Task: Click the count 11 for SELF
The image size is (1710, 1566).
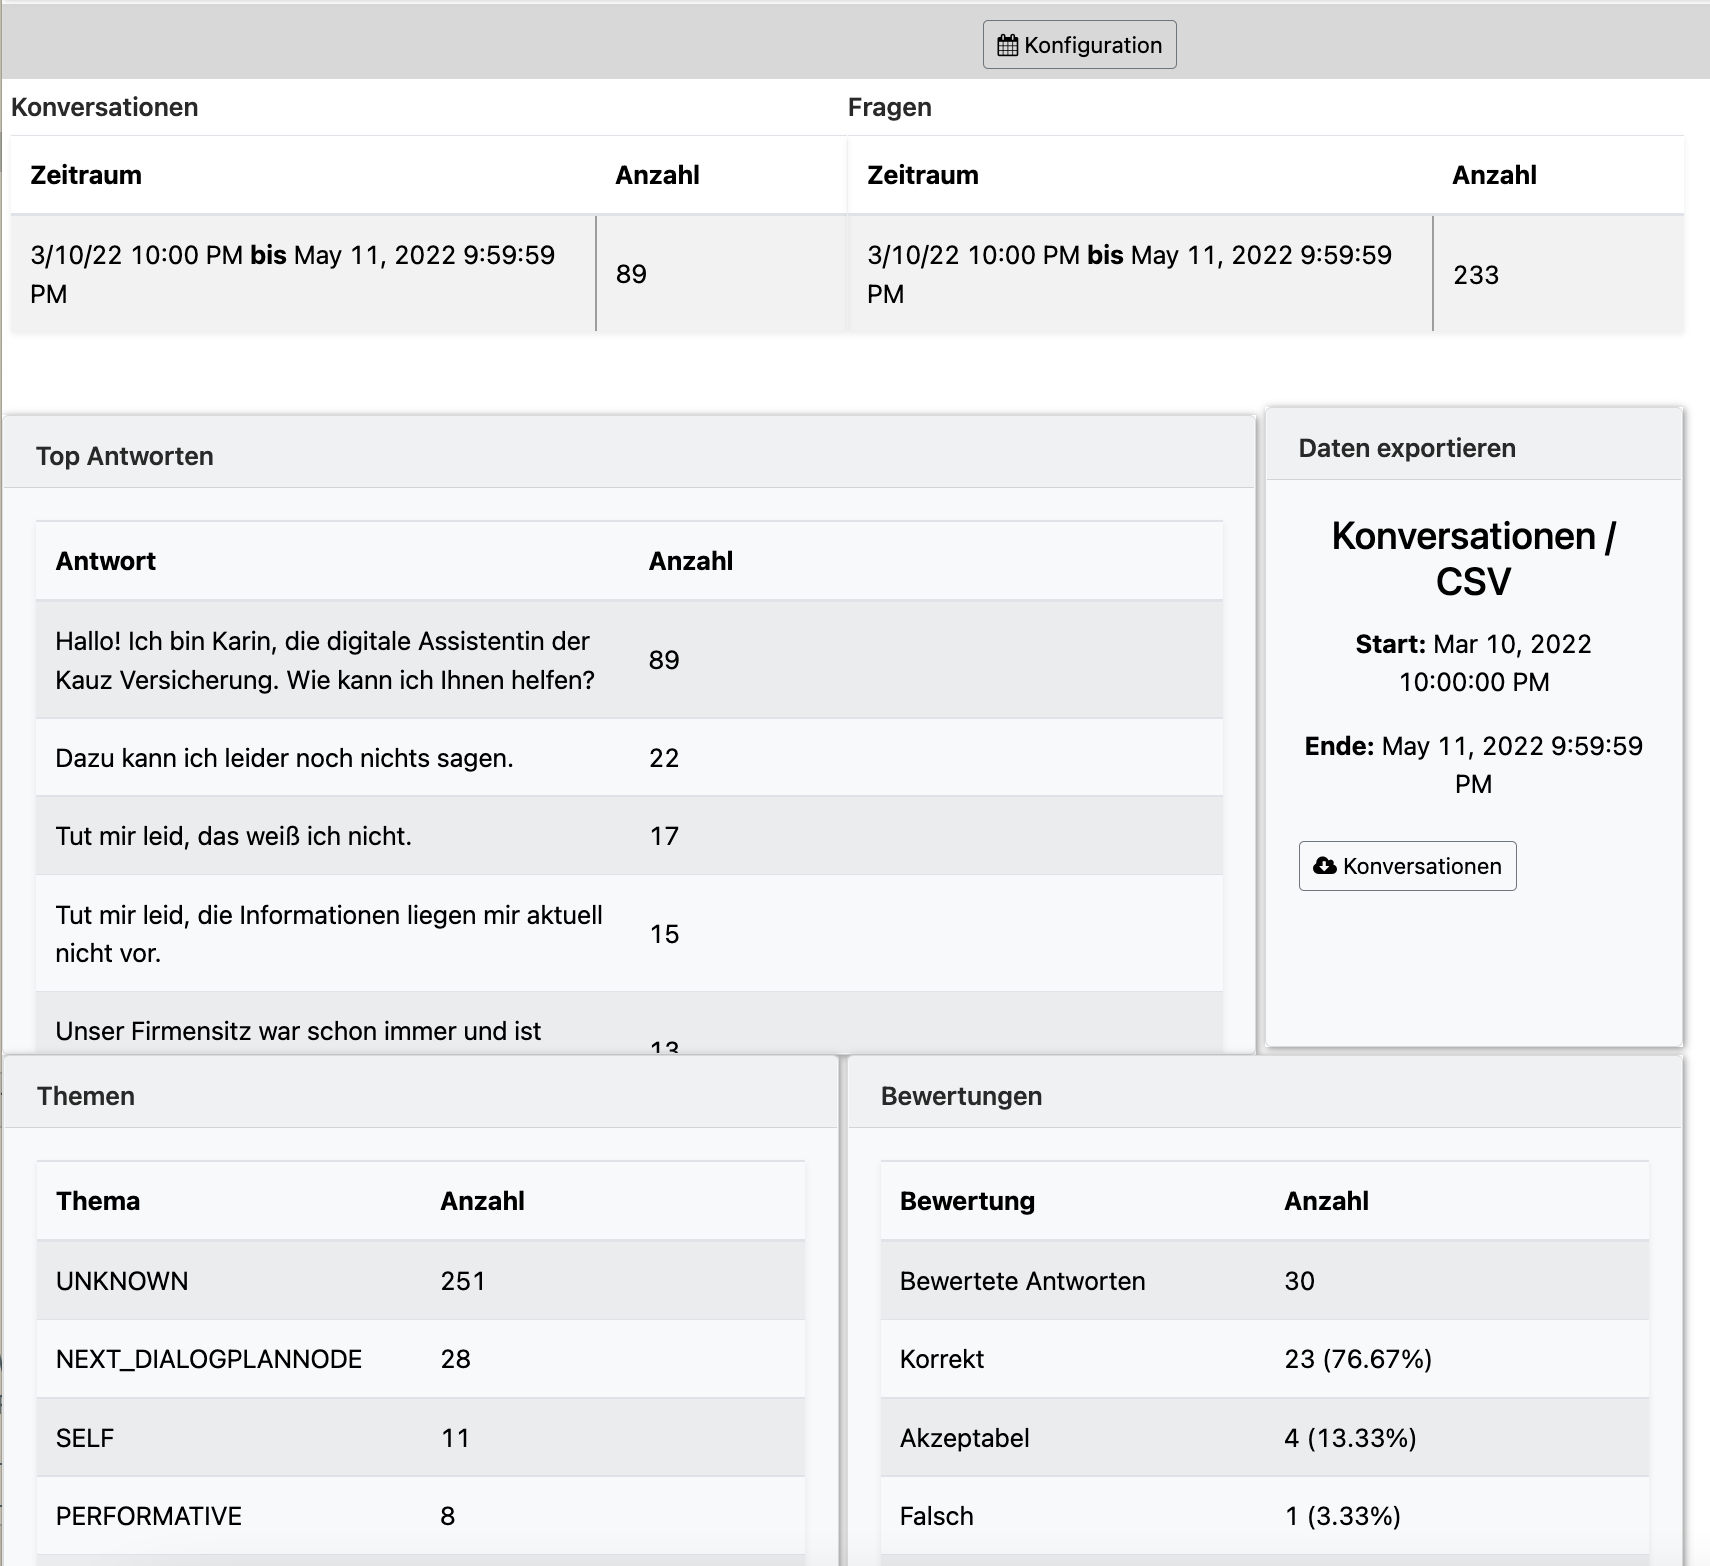Action: tap(455, 1438)
